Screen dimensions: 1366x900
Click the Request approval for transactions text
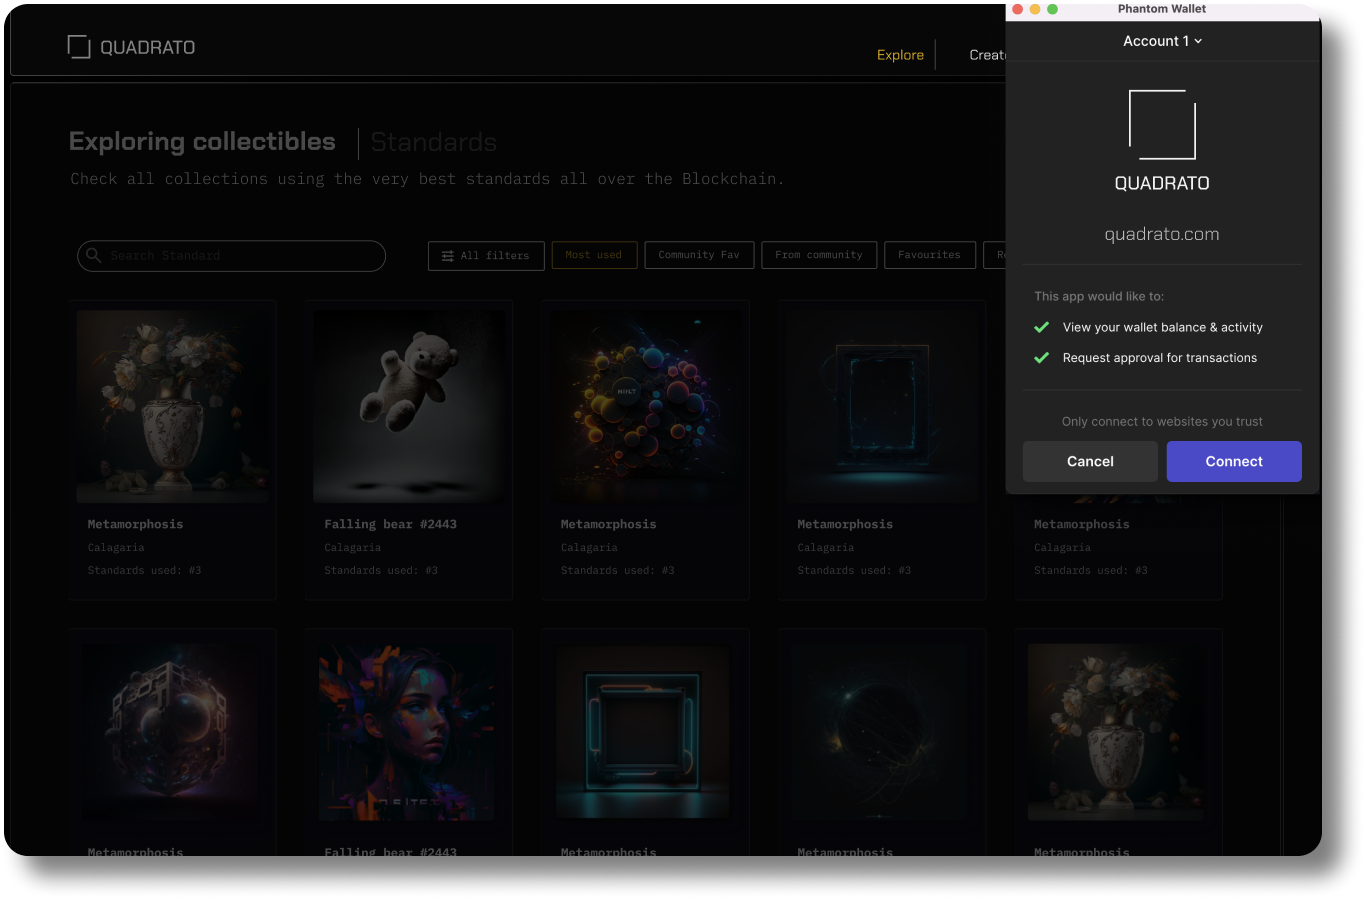pyautogui.click(x=1160, y=357)
